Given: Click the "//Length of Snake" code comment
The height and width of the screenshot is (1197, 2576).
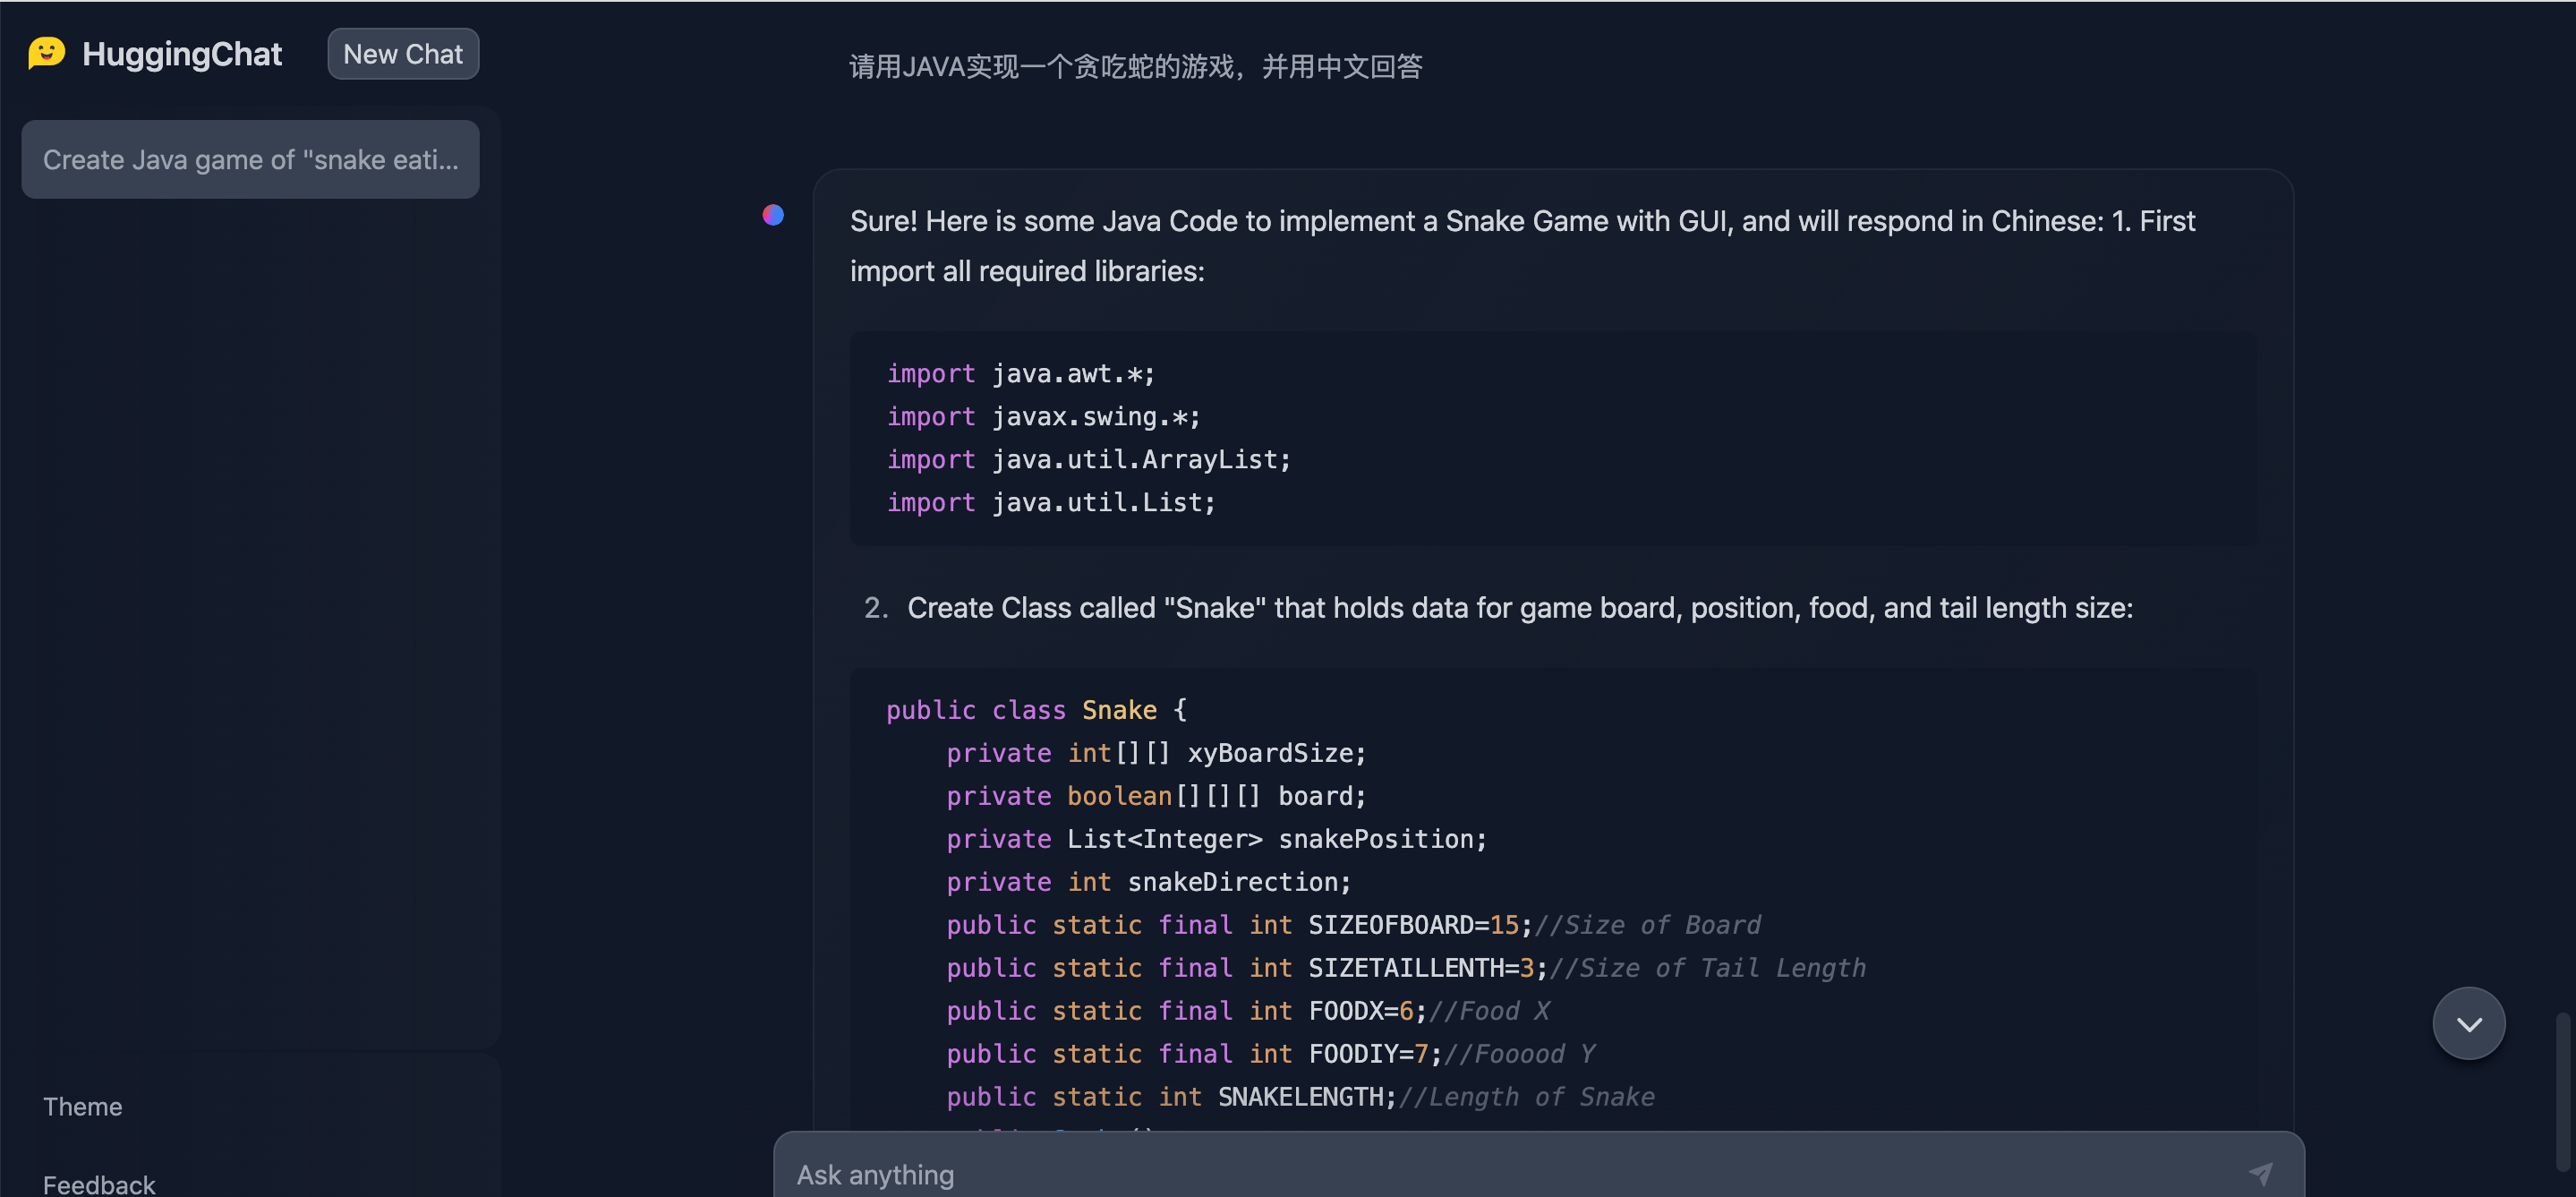Looking at the screenshot, I should (x=1526, y=1097).
